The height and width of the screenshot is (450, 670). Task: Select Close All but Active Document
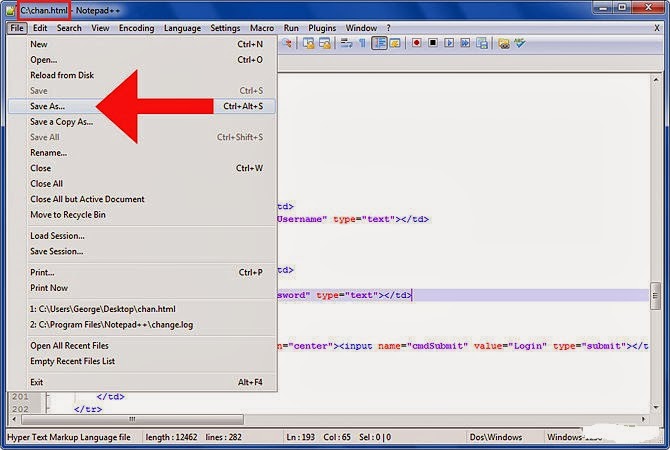tap(141, 199)
